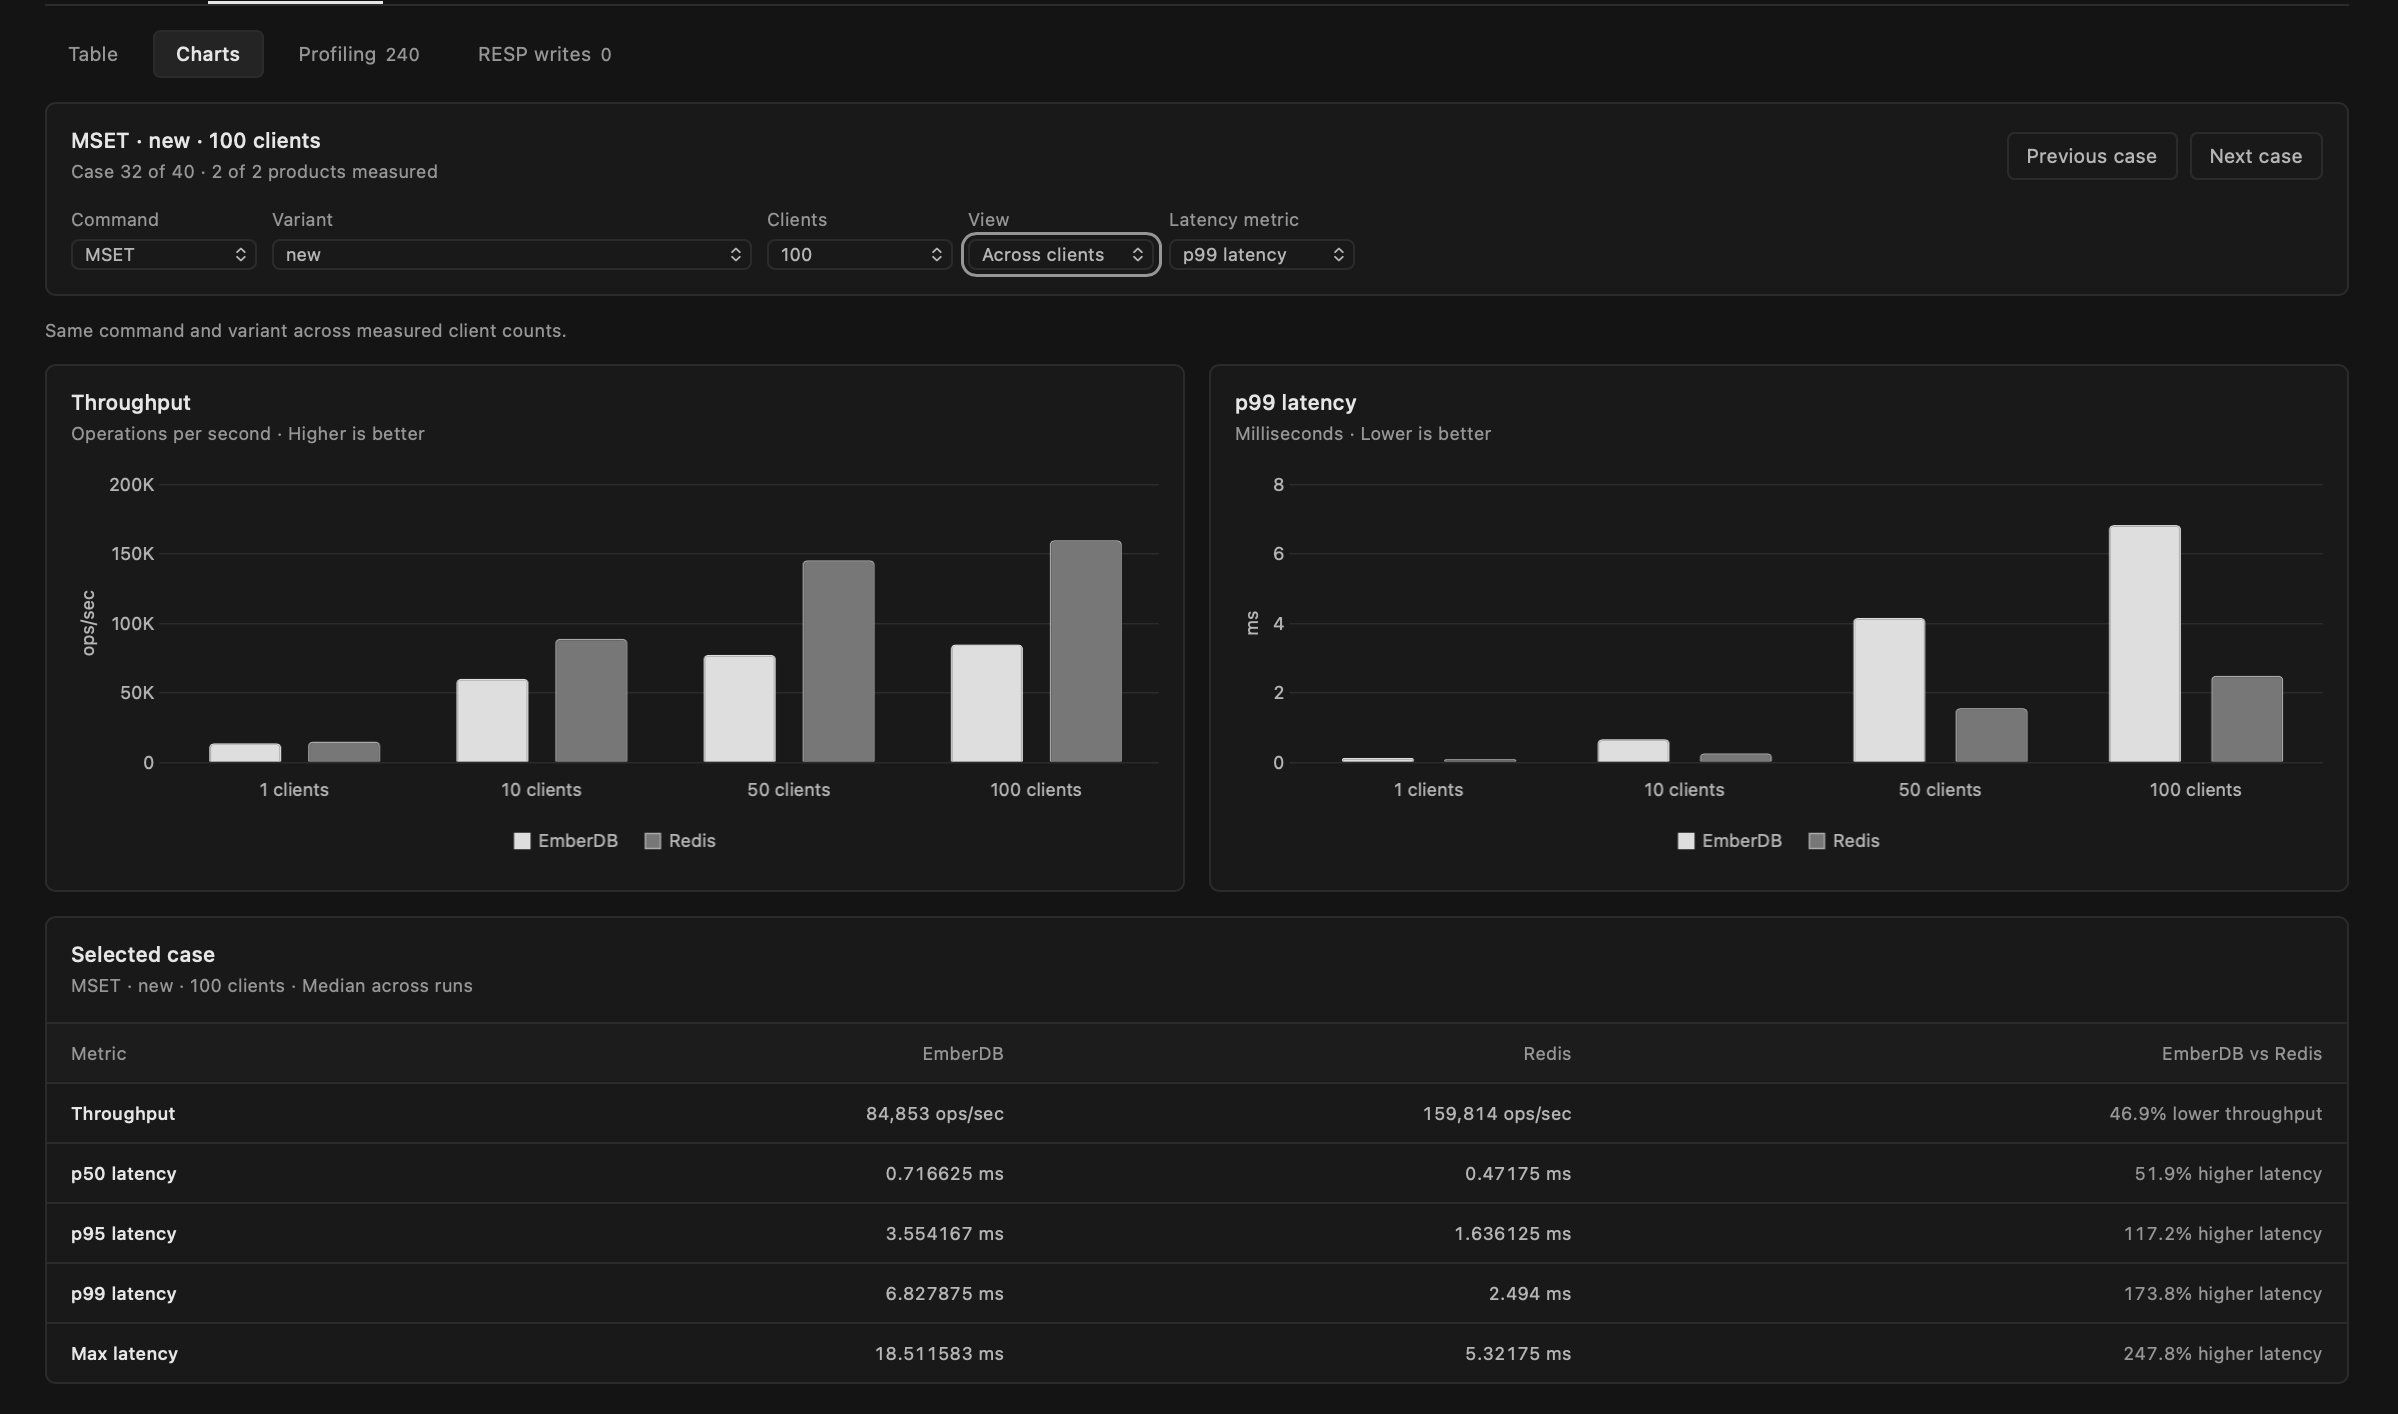Go to the Previous case

click(2091, 156)
